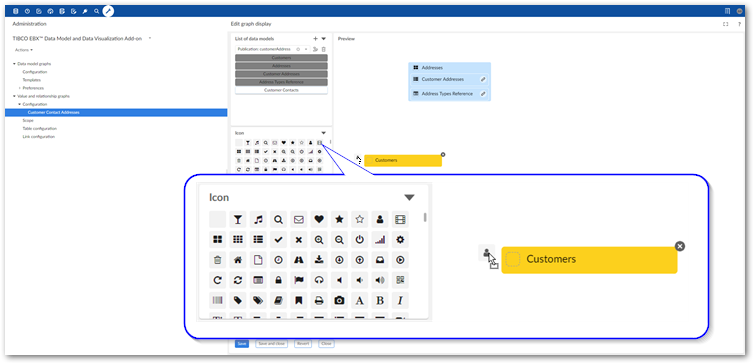The height and width of the screenshot is (364, 754).
Task: Open the Table configuration tree item
Action: (39, 129)
